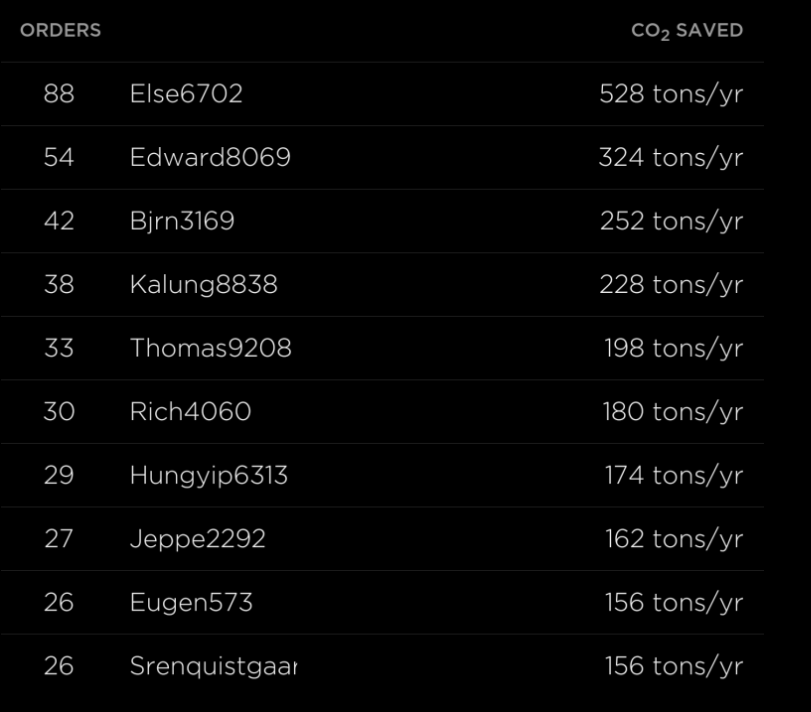
Task: Click the 324 tons/yr savings value
Action: pos(671,158)
